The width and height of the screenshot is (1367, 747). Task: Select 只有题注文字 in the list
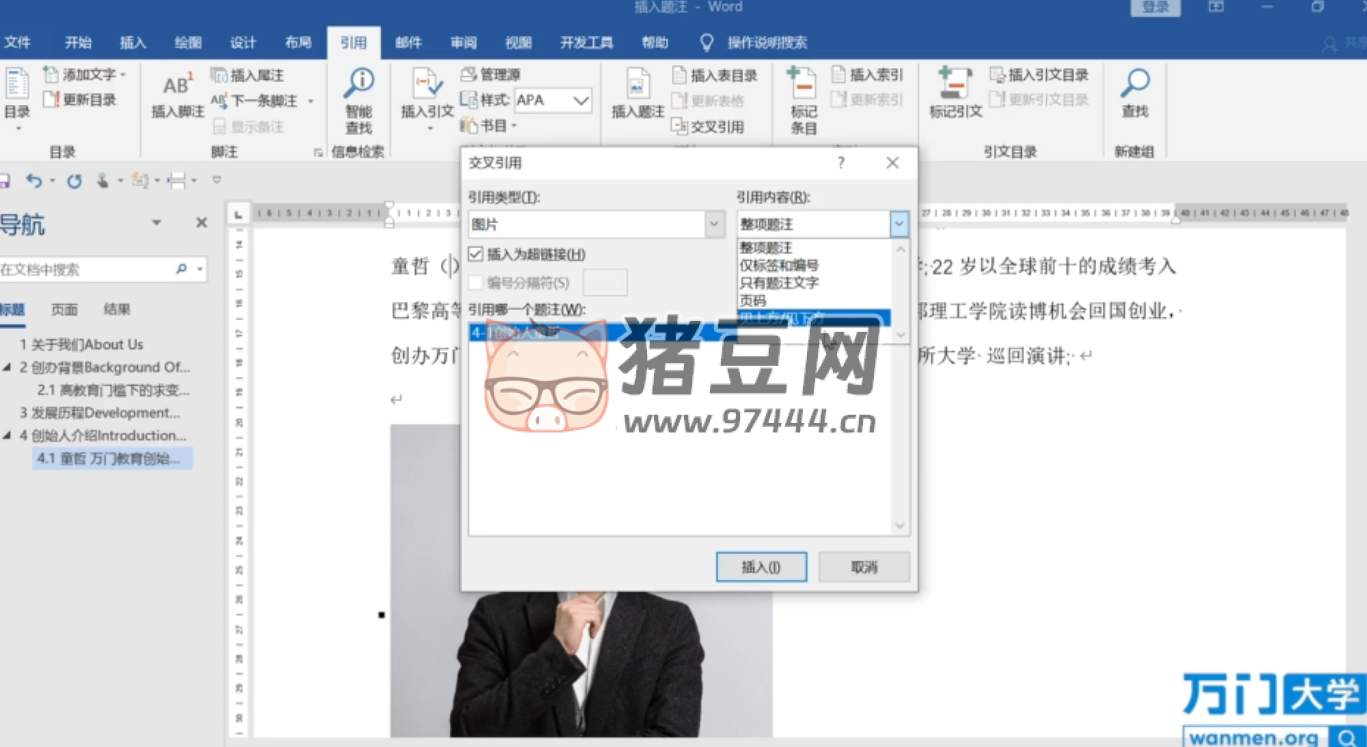779,283
